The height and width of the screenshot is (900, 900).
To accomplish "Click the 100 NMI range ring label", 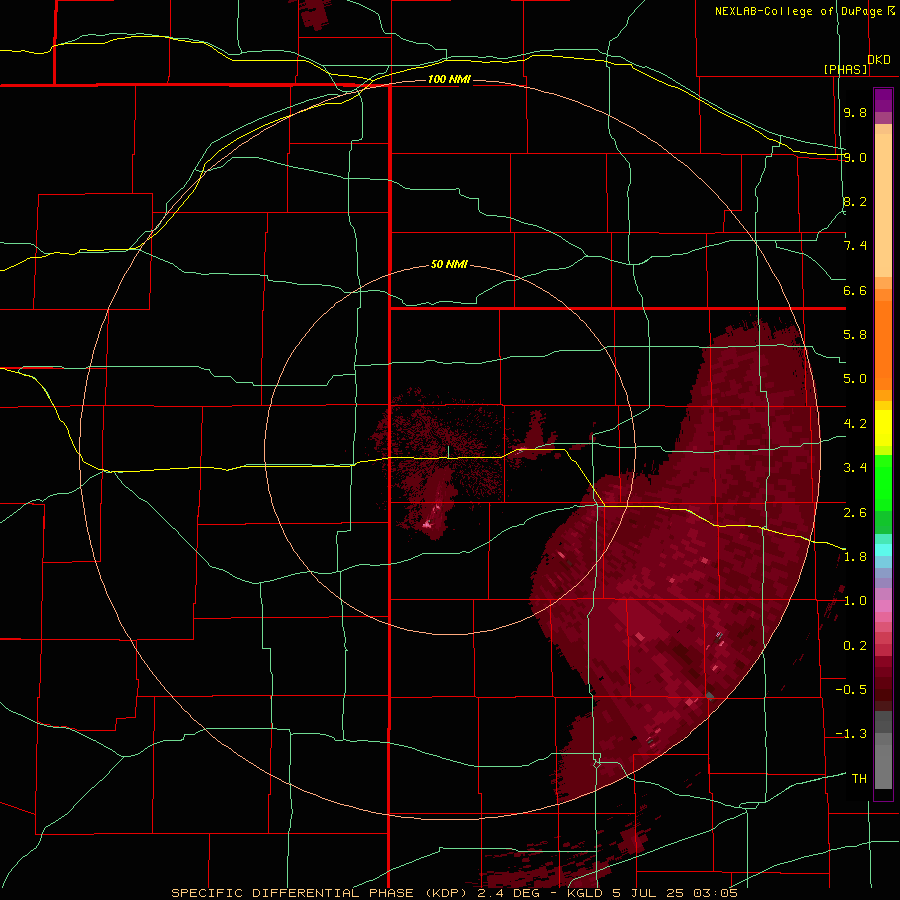I will pos(449,79).
